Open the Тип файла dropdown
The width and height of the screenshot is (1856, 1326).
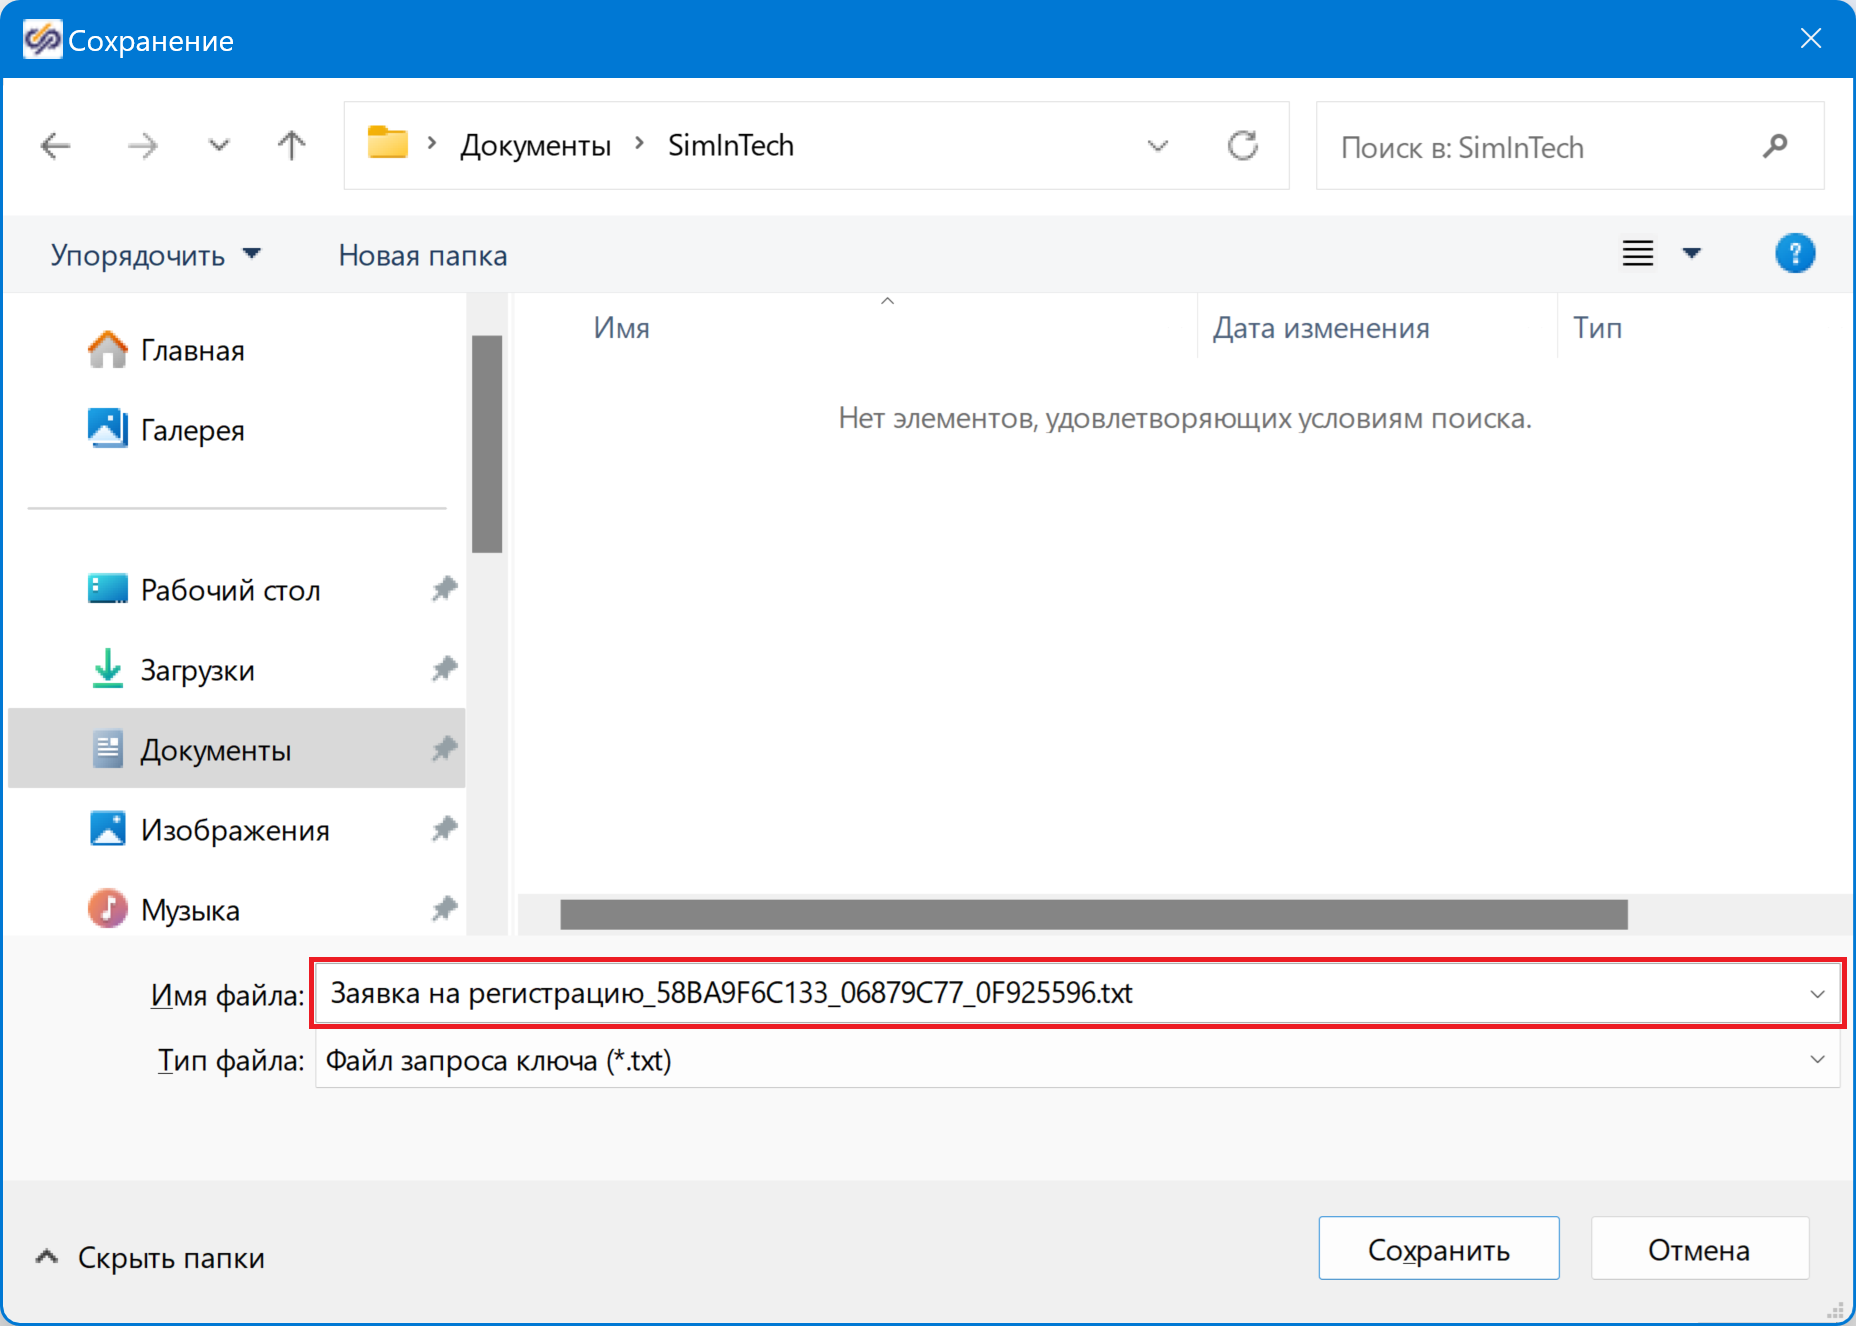1817,1060
